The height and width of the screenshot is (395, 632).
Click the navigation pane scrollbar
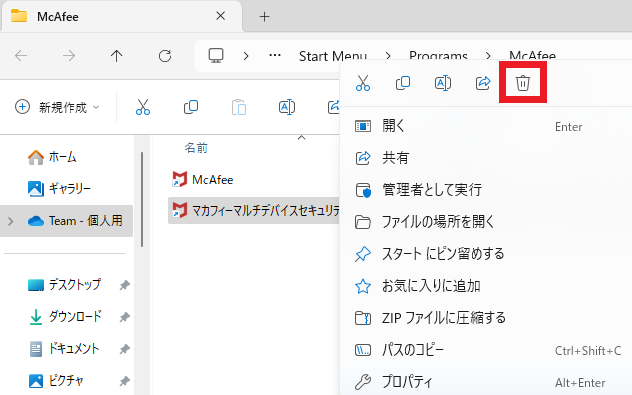tap(142, 199)
